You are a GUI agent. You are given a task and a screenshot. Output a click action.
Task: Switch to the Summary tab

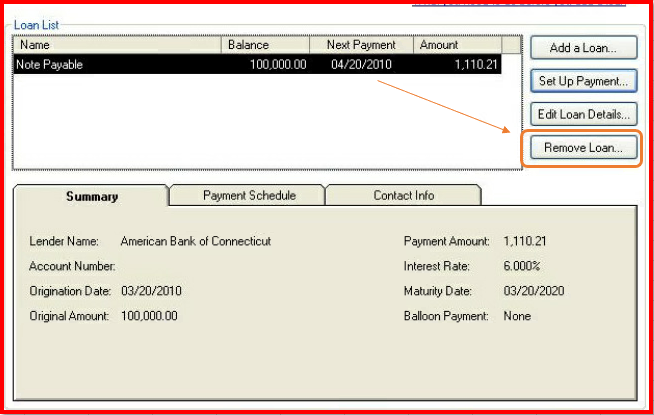(91, 196)
